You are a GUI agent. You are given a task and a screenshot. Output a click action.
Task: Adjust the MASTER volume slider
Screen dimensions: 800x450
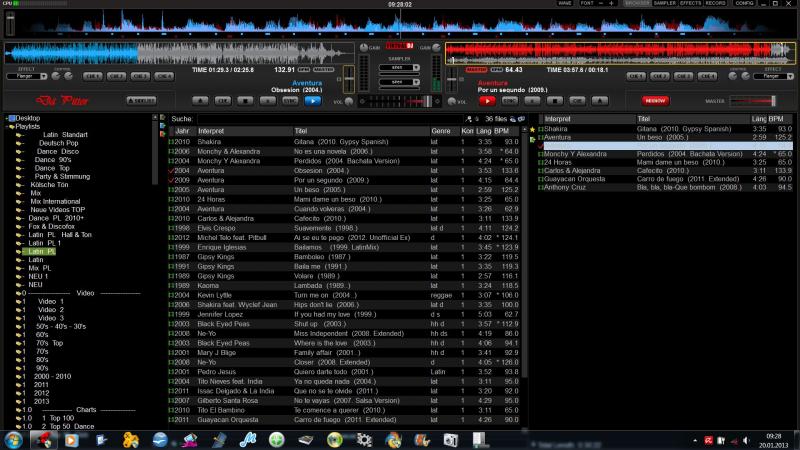(753, 101)
